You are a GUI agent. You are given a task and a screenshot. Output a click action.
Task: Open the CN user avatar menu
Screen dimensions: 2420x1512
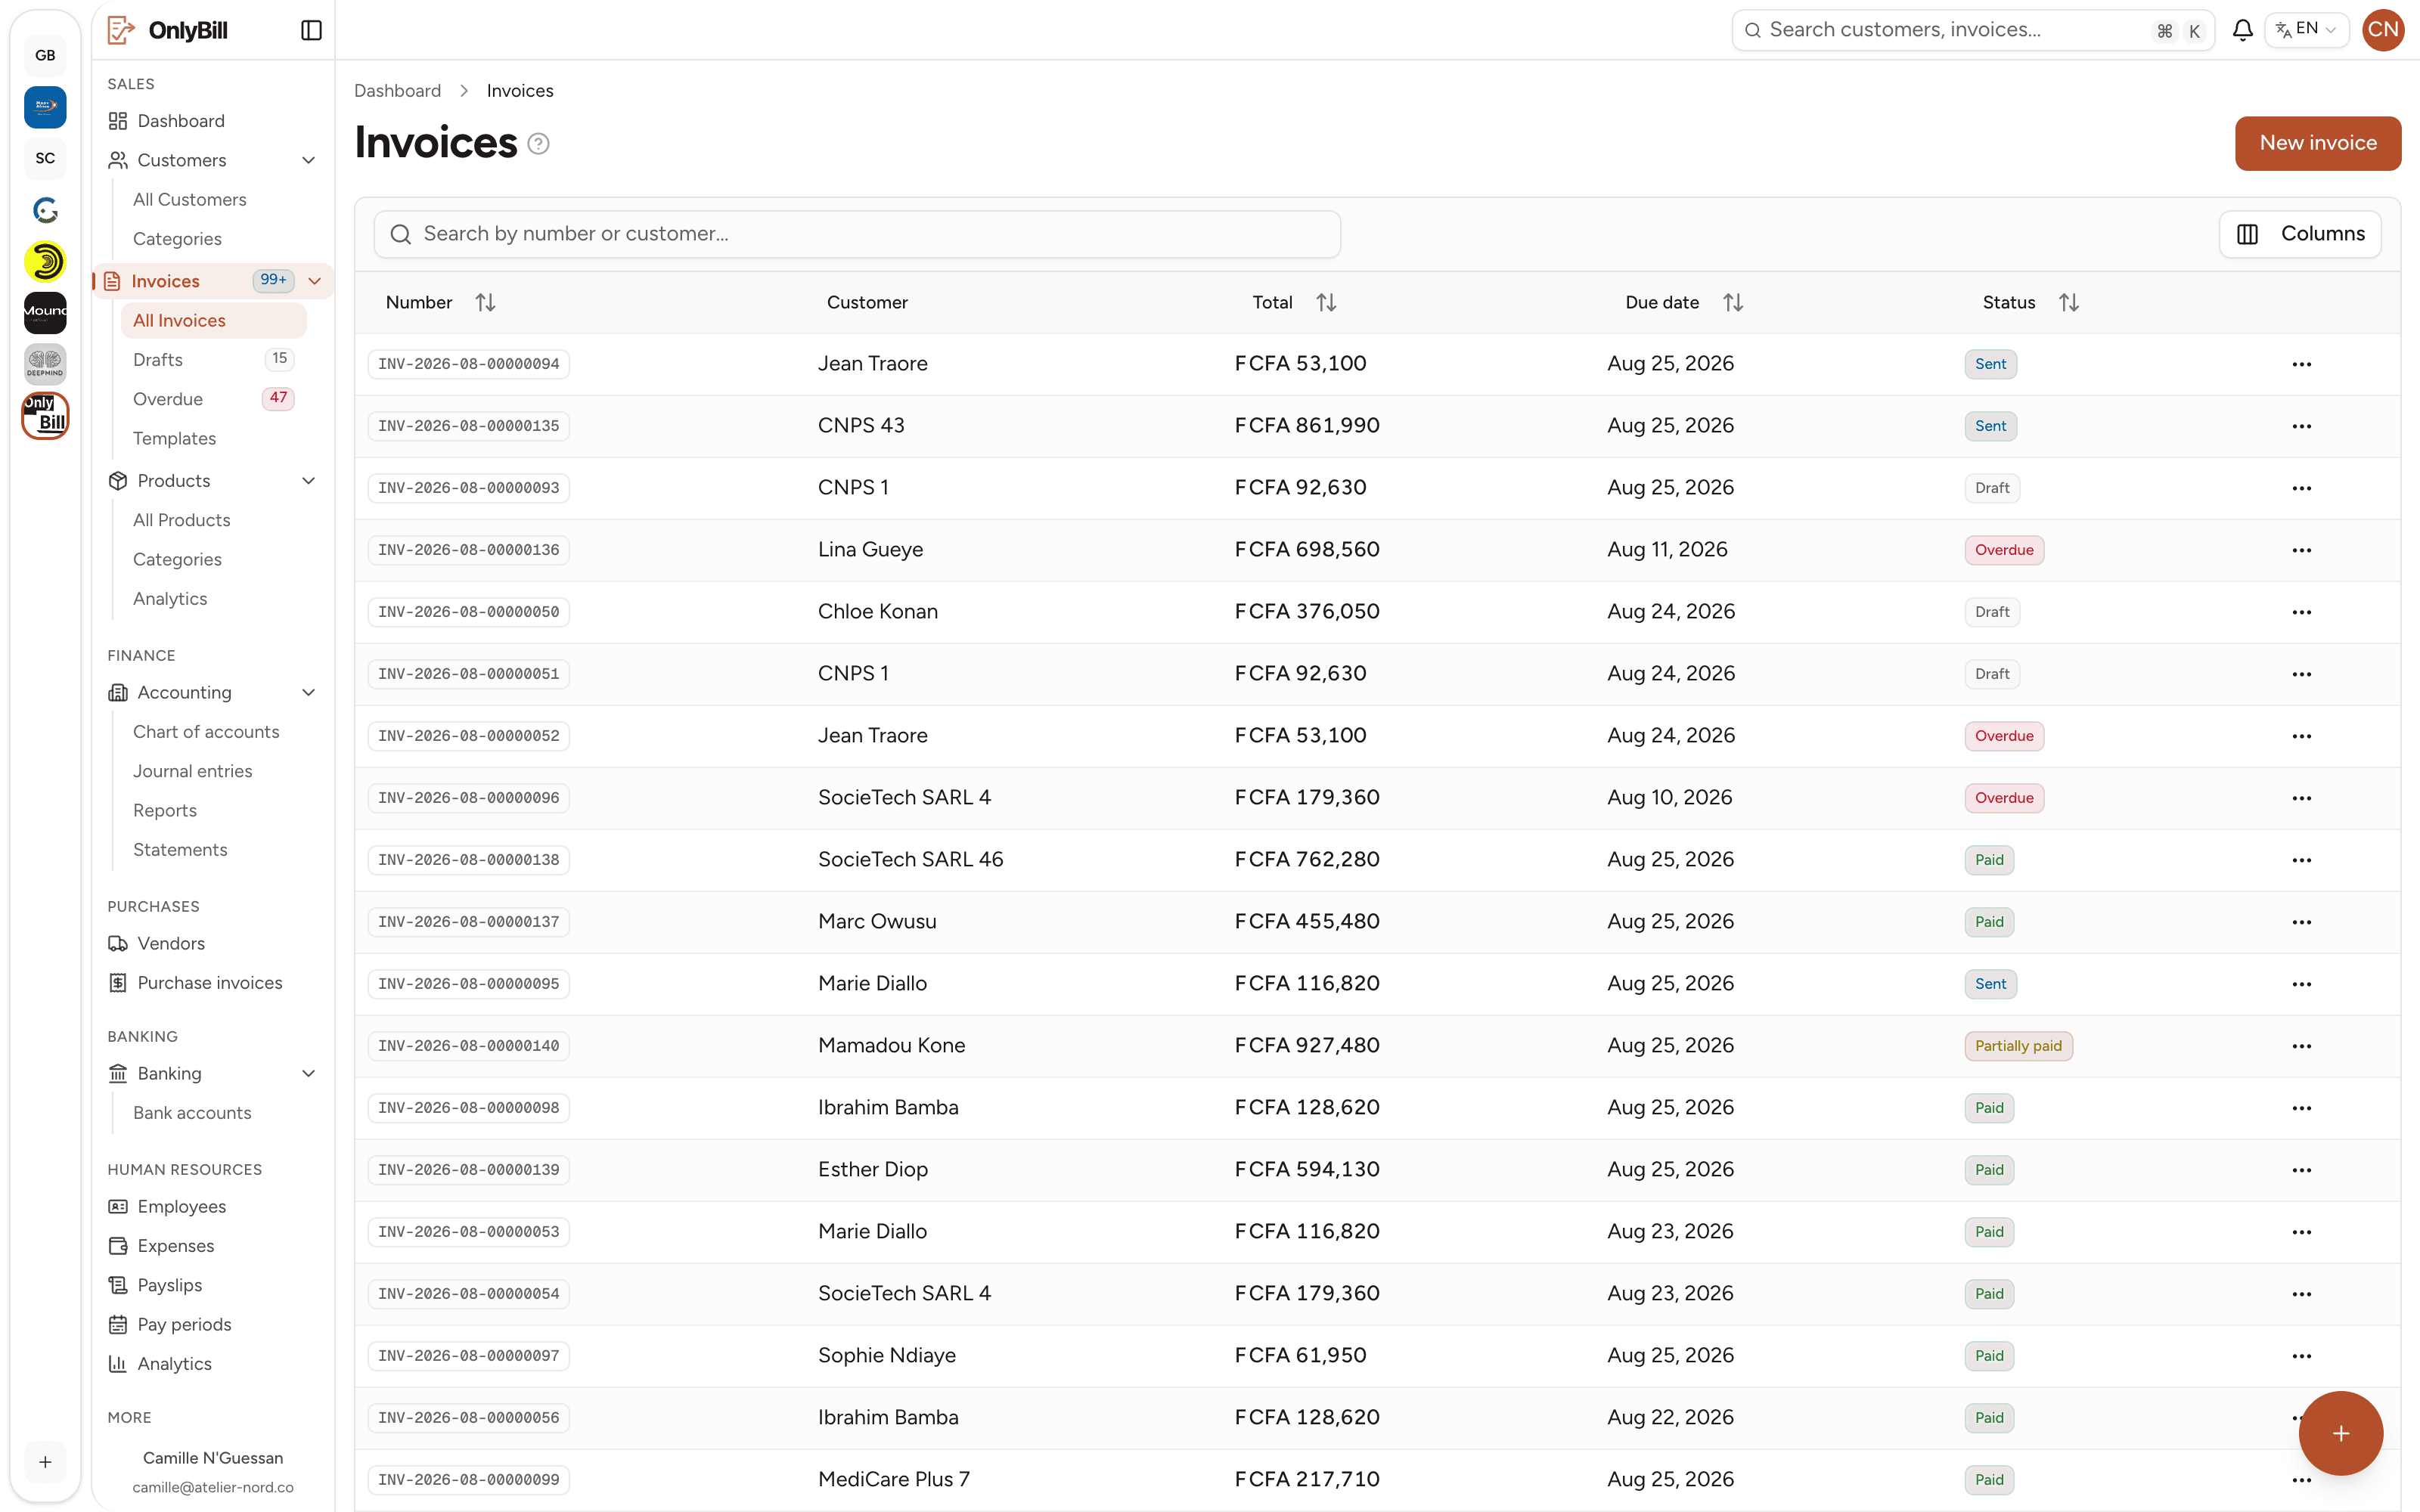2382,30
